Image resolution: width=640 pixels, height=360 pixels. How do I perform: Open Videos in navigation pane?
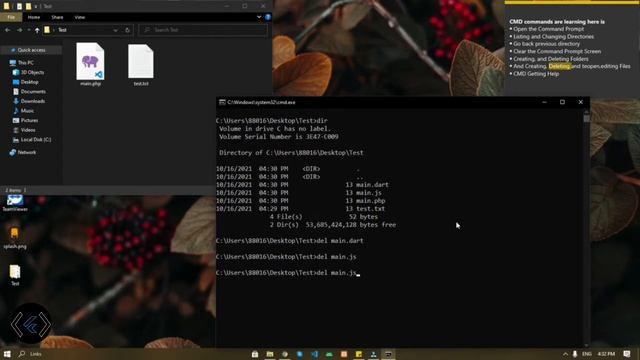(x=28, y=130)
